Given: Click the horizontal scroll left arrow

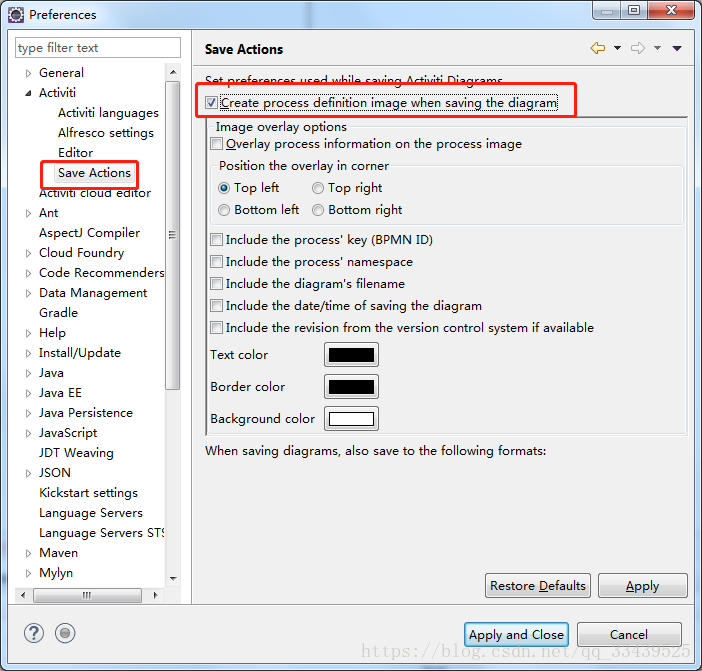Looking at the screenshot, I should click(x=23, y=595).
